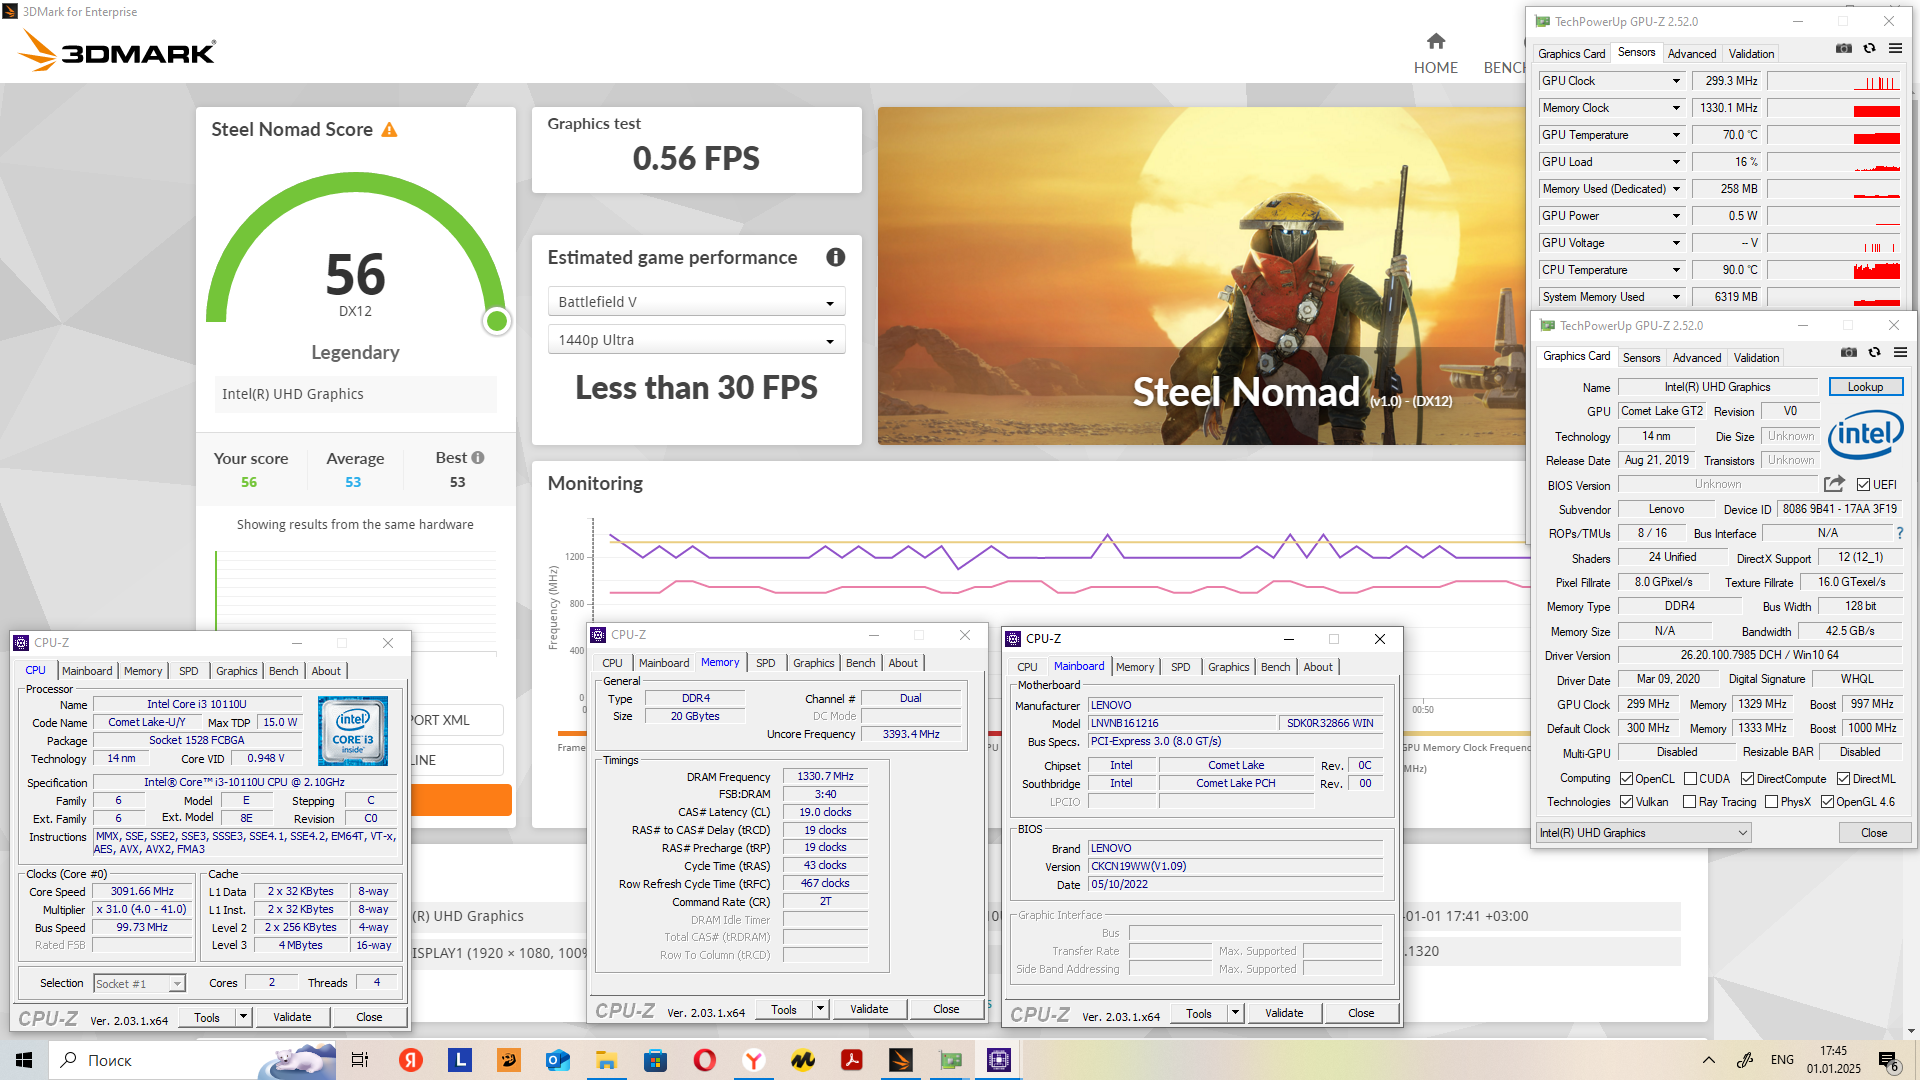This screenshot has width=1920, height=1080.
Task: Open SPD tab in CPU-Z Memory window
Action: coord(766,663)
